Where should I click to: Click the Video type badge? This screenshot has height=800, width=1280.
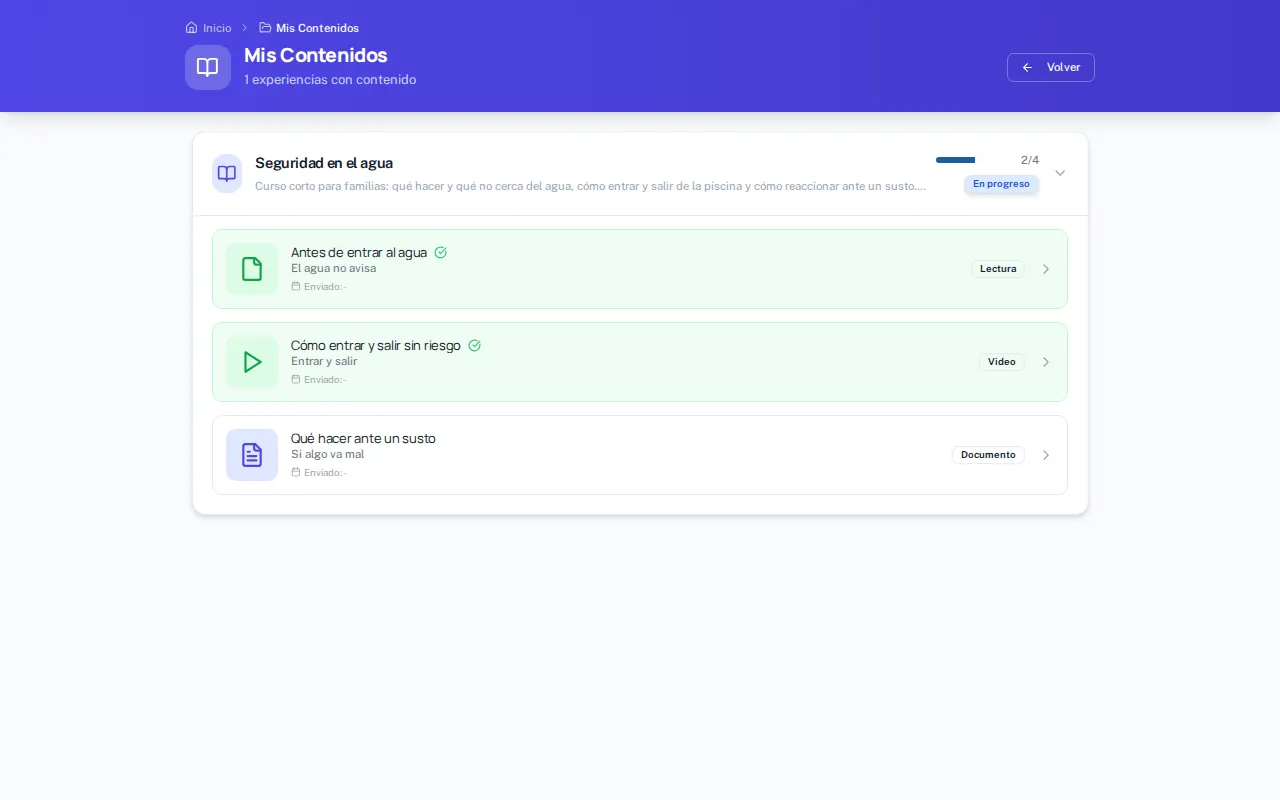[x=1002, y=362]
